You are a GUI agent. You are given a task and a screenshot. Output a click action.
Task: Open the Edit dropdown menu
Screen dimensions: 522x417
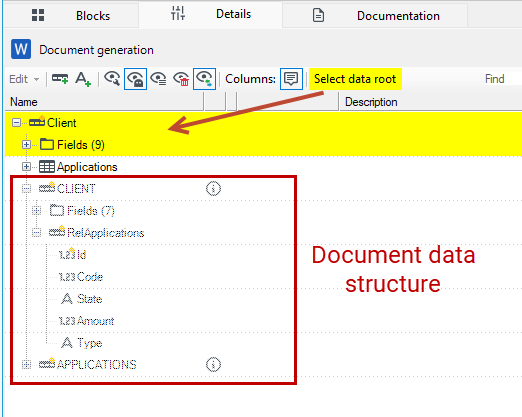[x=24, y=79]
